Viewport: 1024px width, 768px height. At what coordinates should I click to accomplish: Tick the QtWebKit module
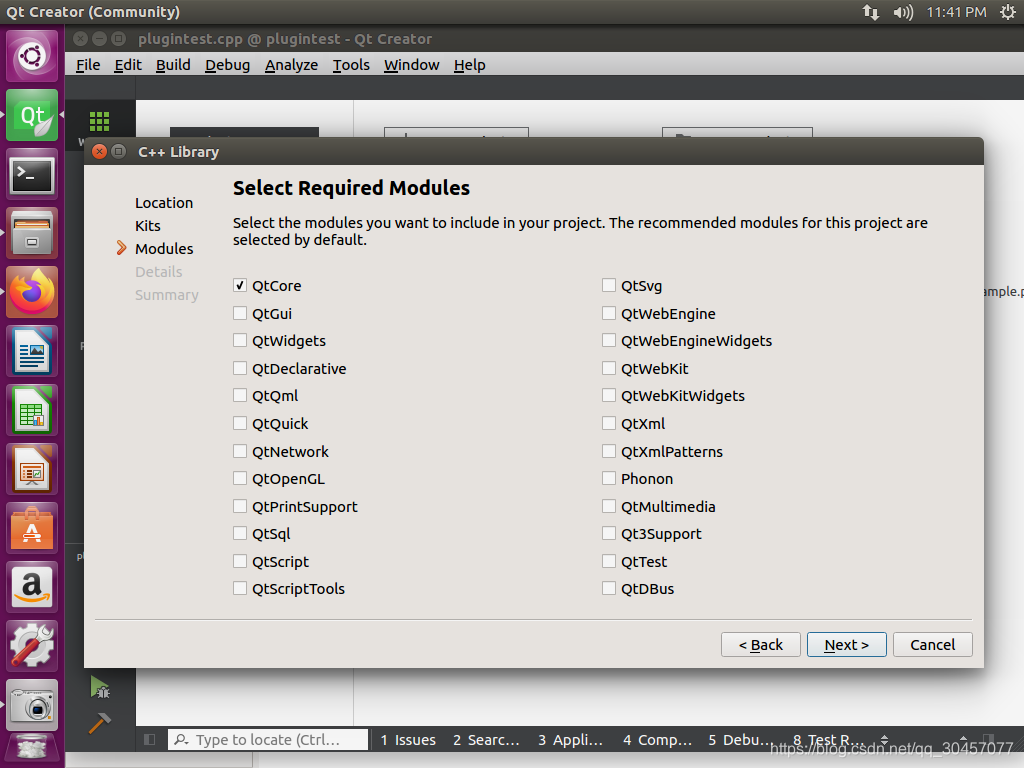pos(609,368)
